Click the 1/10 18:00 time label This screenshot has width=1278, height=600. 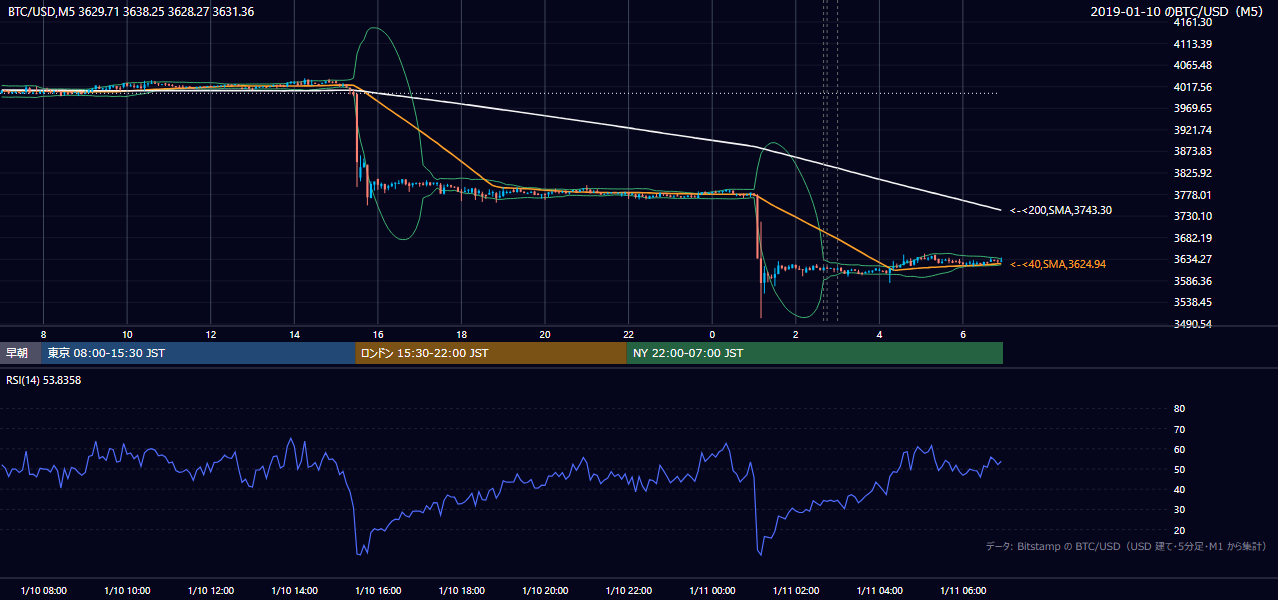click(461, 591)
